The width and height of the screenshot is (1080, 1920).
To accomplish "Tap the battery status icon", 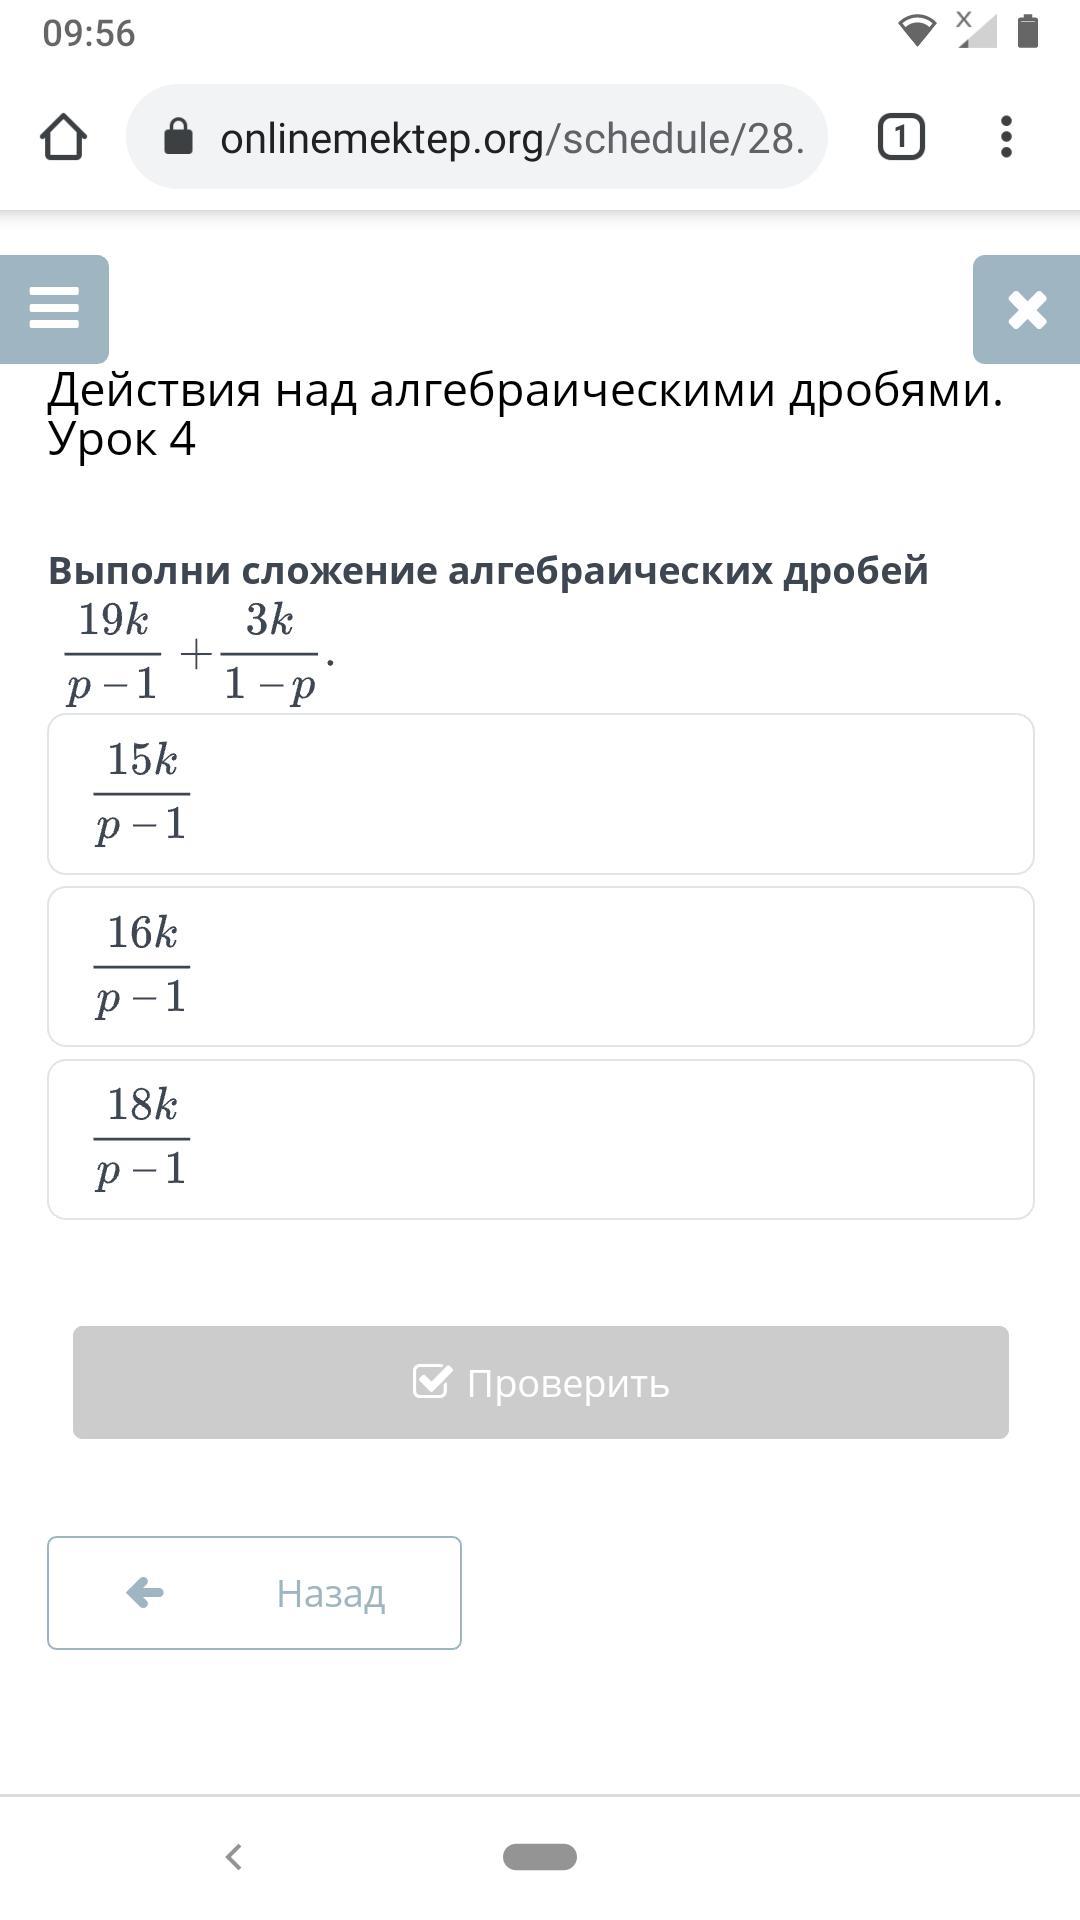I will tap(1027, 31).
